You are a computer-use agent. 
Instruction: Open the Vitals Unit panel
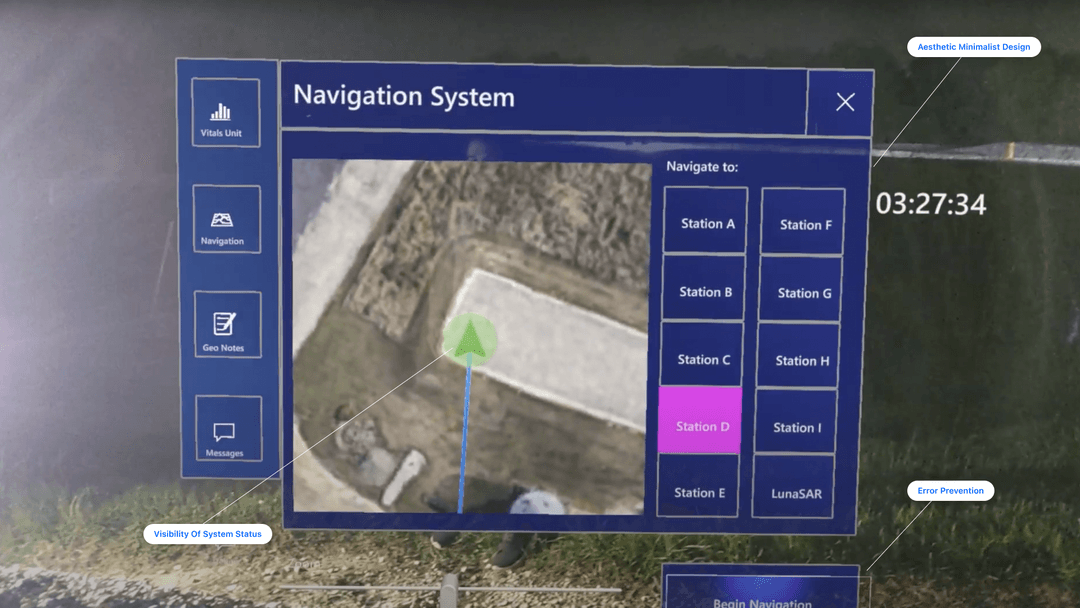pyautogui.click(x=226, y=112)
